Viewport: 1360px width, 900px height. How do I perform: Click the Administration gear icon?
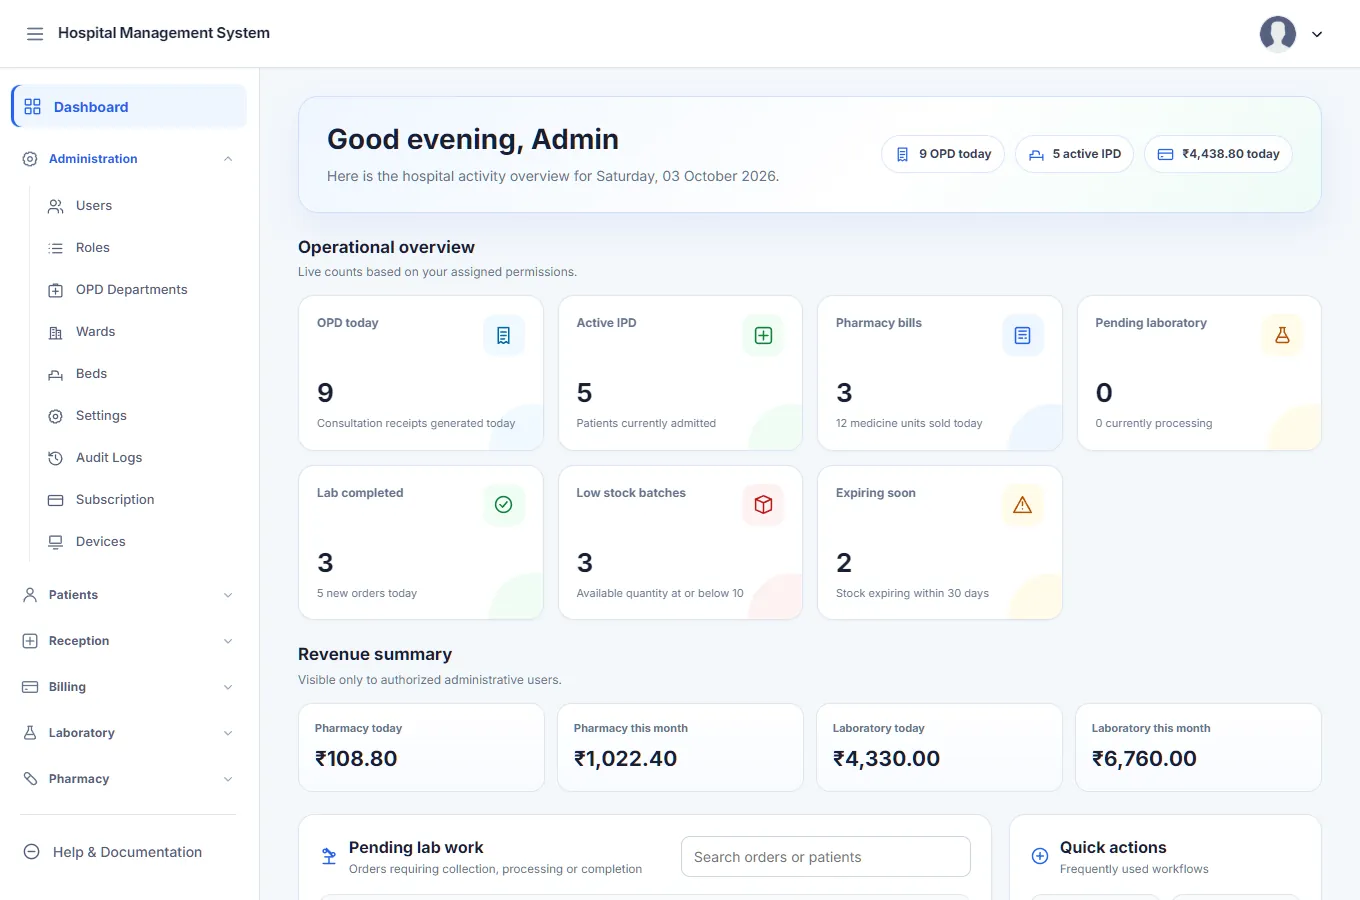pyautogui.click(x=30, y=159)
